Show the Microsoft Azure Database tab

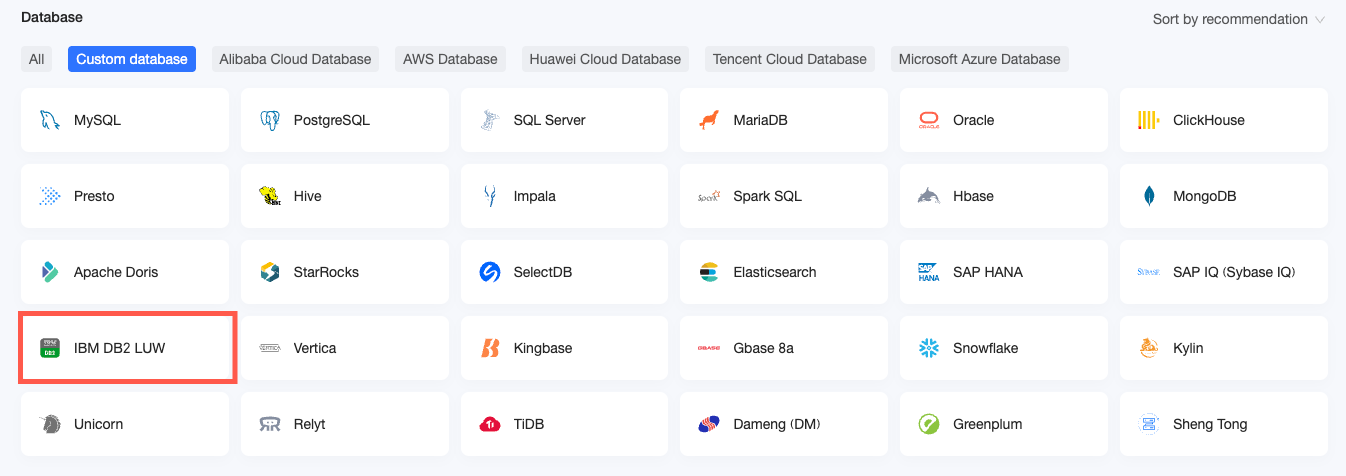[979, 59]
